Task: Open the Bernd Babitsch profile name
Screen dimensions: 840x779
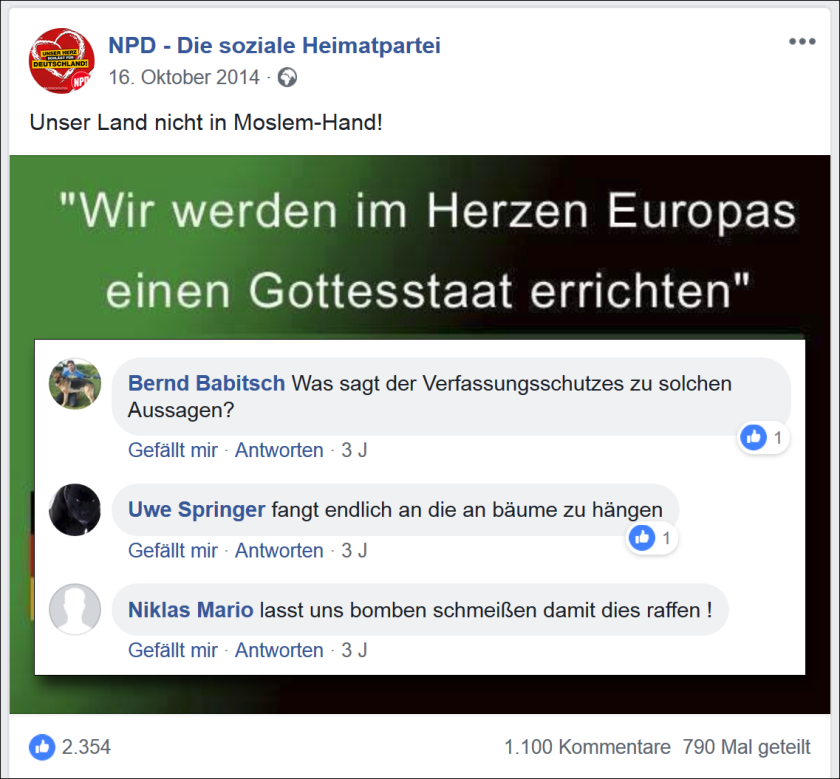Action: pyautogui.click(x=206, y=384)
